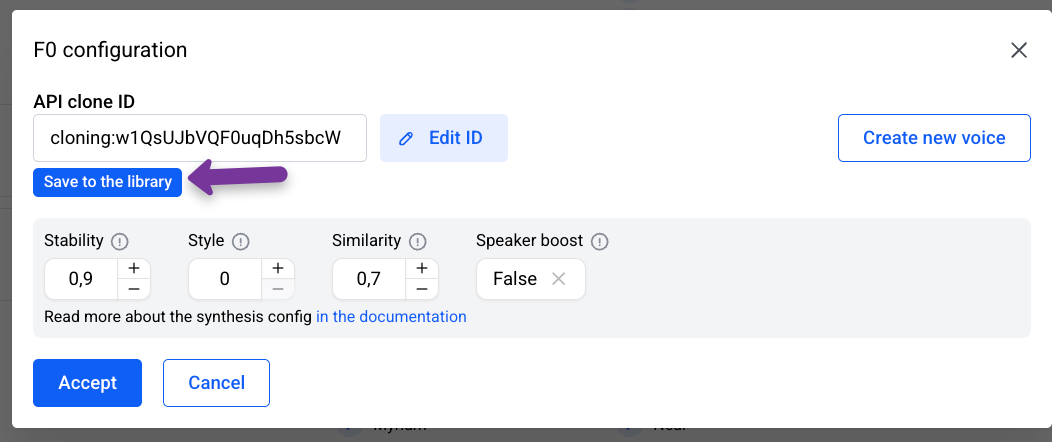Viewport: 1052px width, 442px height.
Task: Clear Speaker boost value with X icon
Action: pyautogui.click(x=558, y=279)
